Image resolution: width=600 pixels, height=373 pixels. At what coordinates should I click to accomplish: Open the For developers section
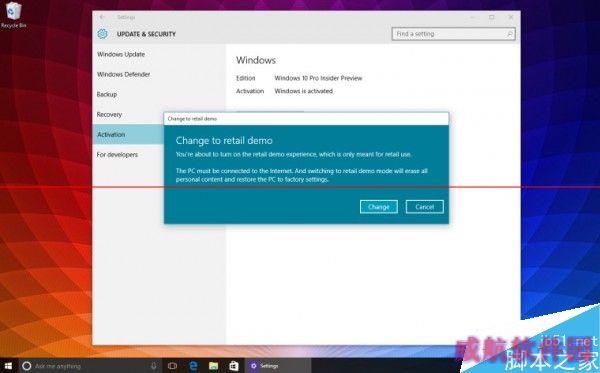click(117, 155)
